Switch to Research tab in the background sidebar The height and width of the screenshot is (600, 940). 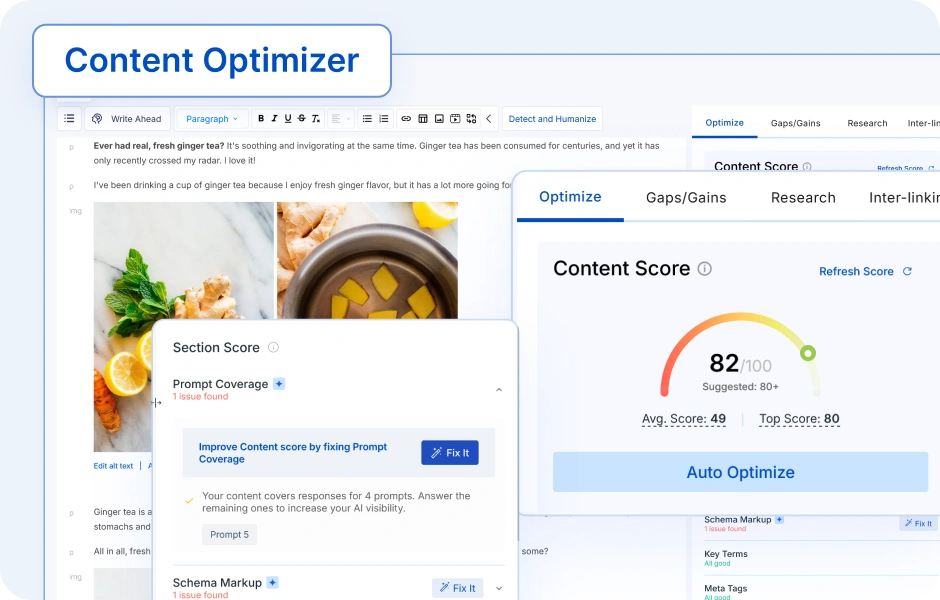[867, 123]
